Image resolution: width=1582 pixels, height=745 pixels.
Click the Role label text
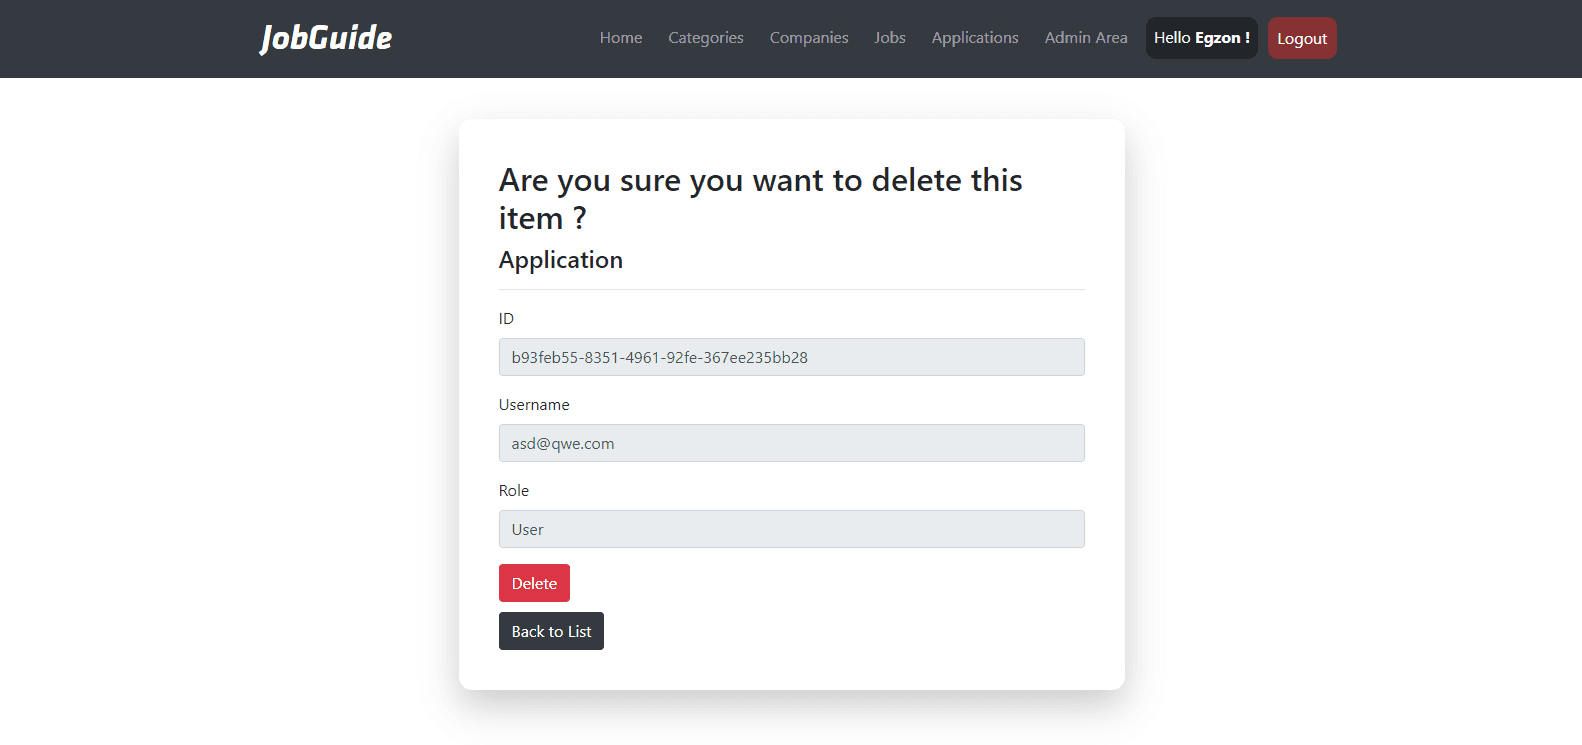click(x=514, y=491)
